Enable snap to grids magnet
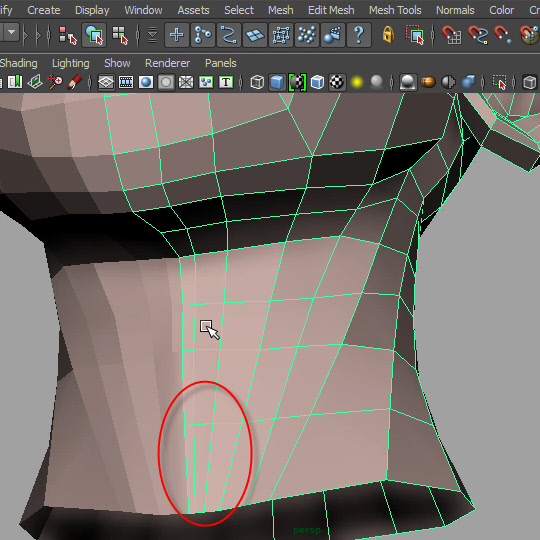The image size is (540, 540). click(x=451, y=35)
